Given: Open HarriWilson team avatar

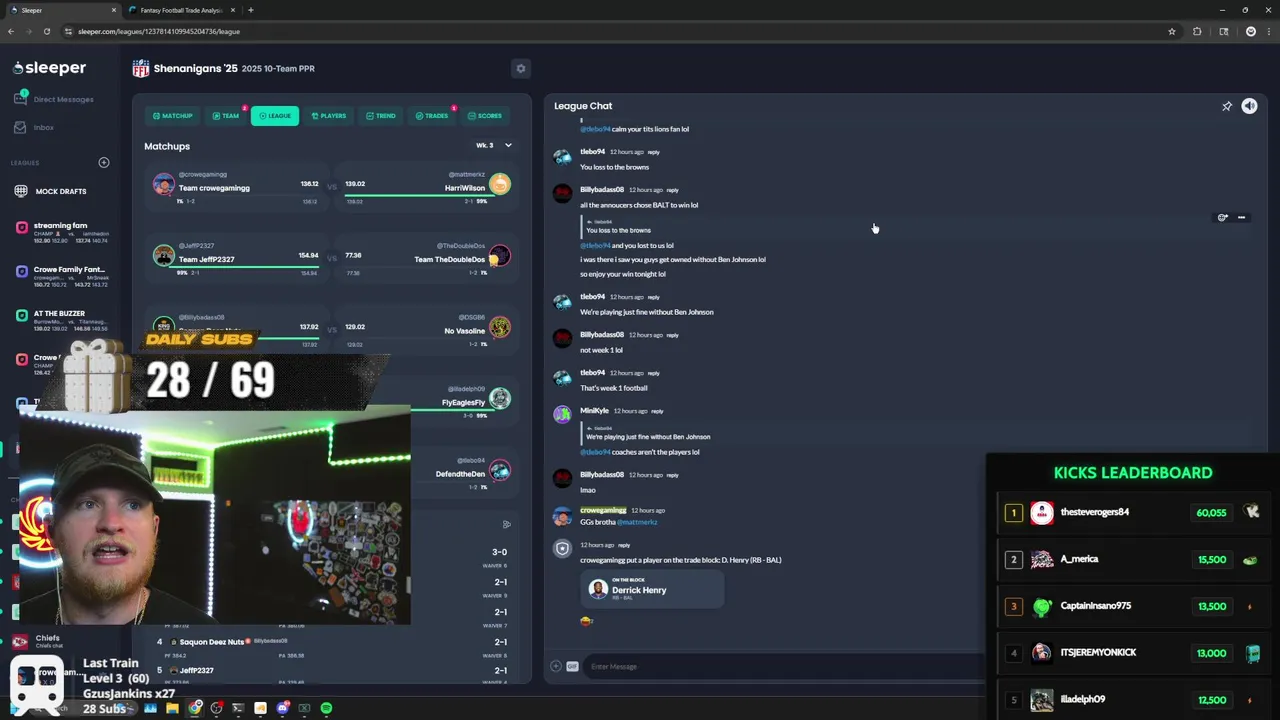Looking at the screenshot, I should pos(500,184).
